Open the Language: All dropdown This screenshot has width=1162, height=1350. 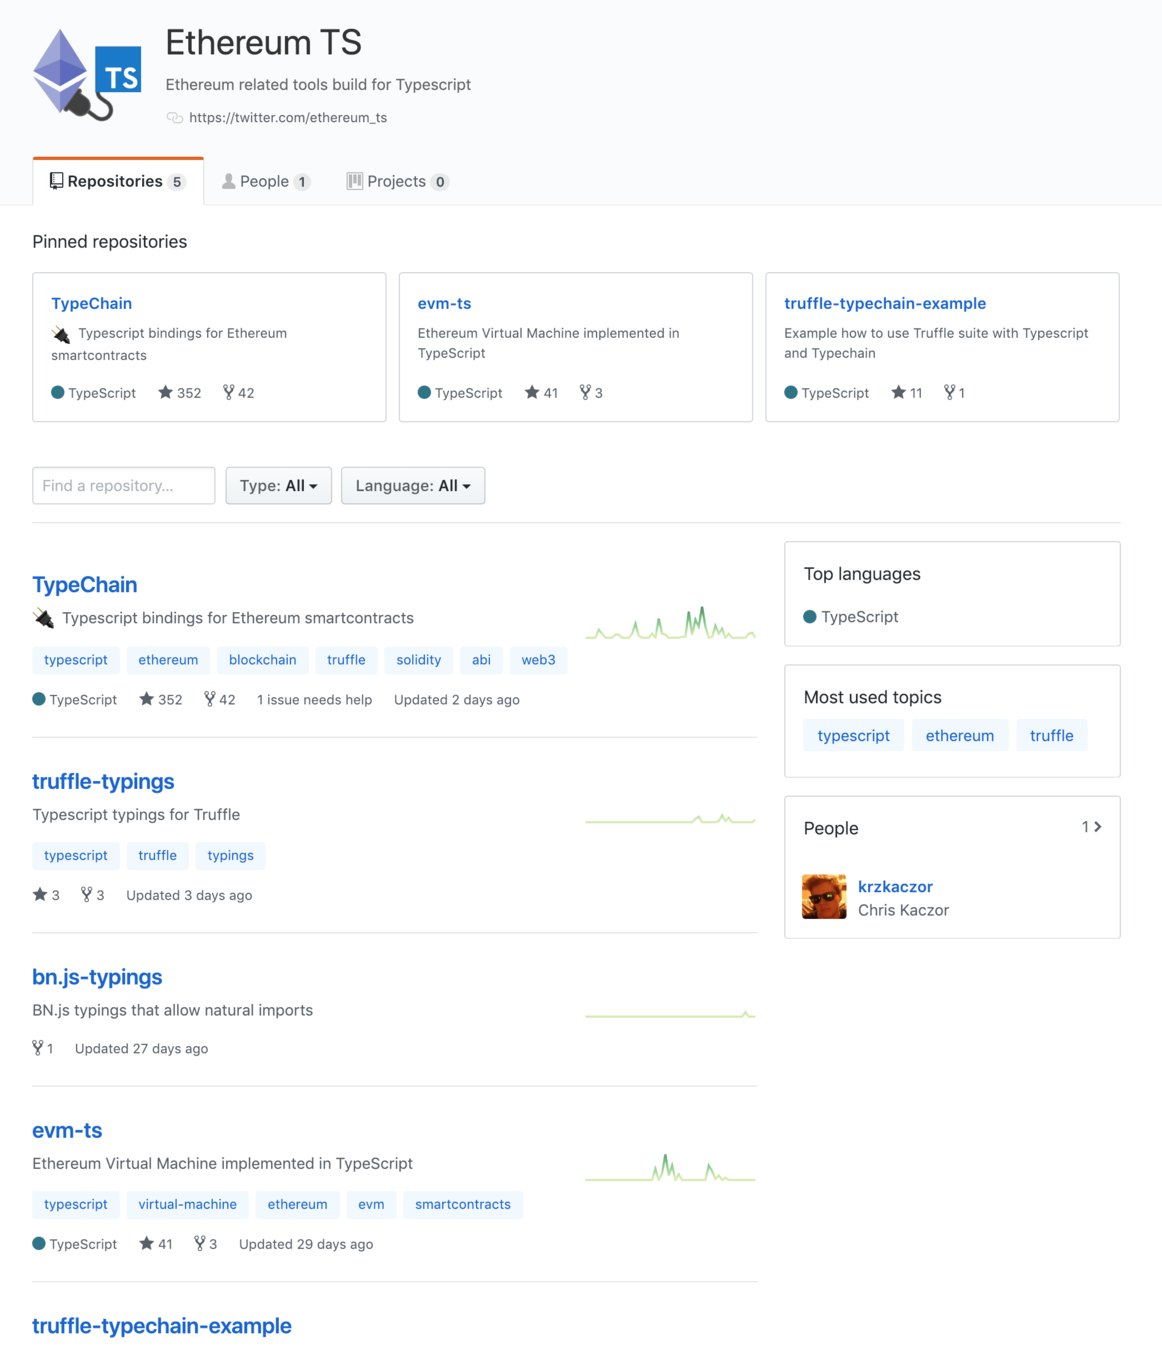tap(413, 486)
